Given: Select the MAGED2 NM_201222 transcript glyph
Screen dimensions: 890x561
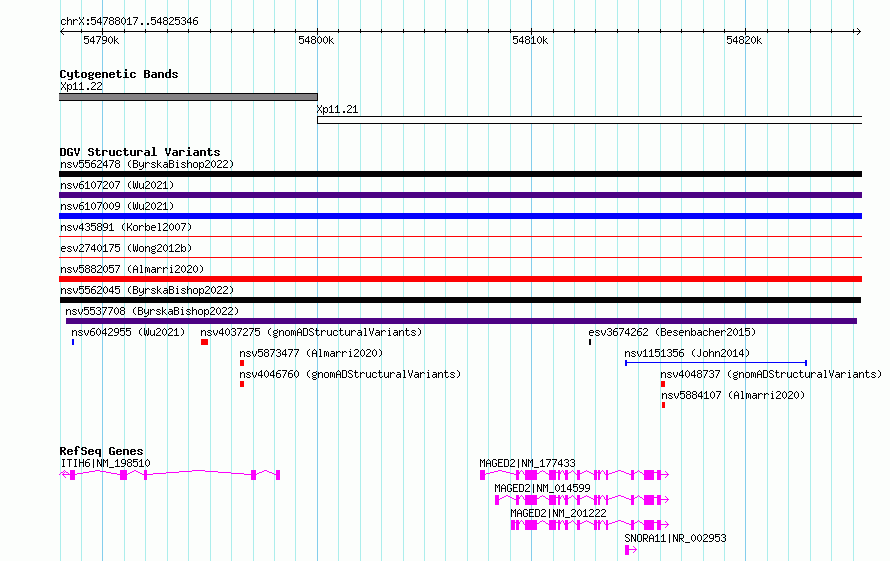Looking at the screenshot, I should [x=590, y=525].
